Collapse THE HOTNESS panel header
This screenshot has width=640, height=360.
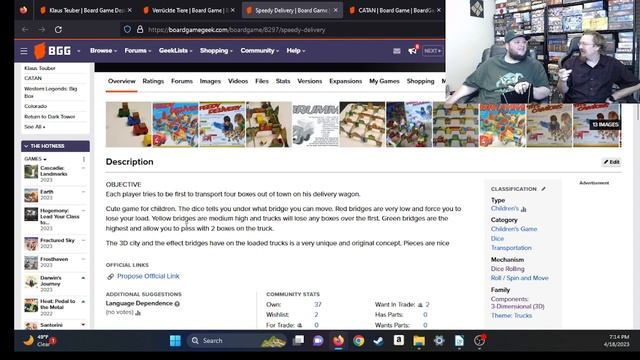55,146
